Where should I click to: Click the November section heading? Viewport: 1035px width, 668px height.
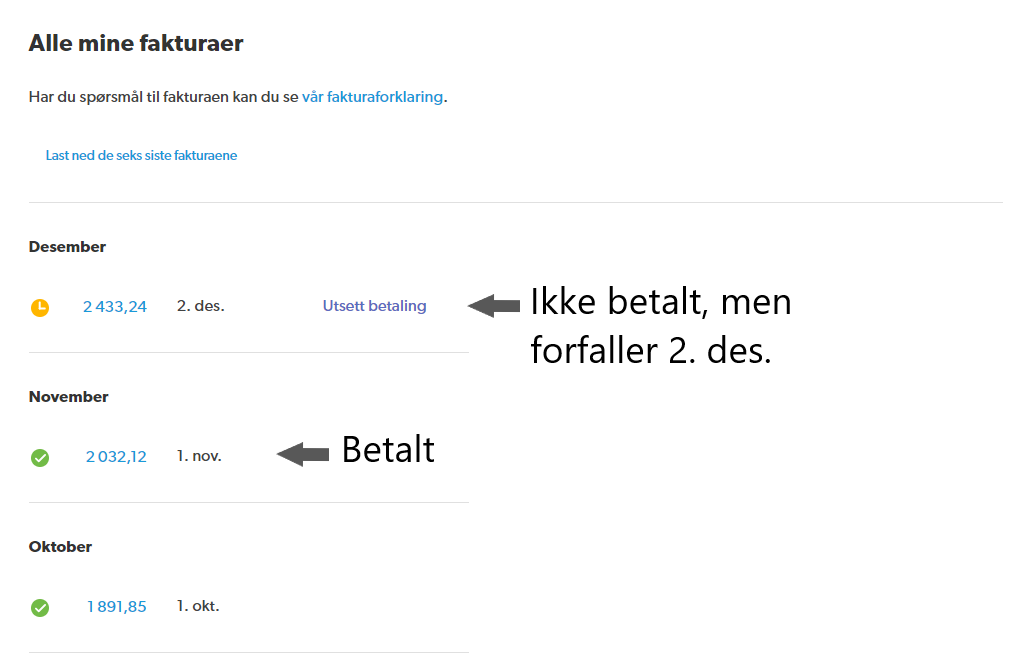(x=68, y=397)
